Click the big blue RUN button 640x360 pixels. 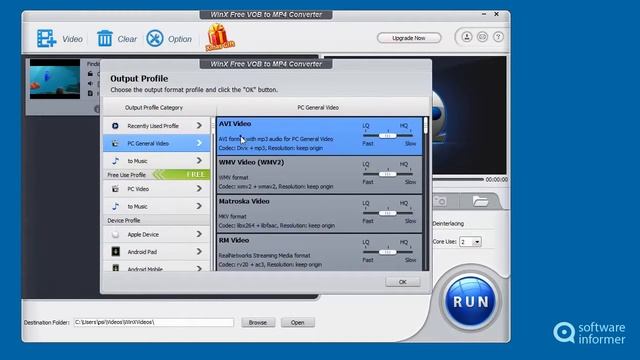[x=470, y=302]
